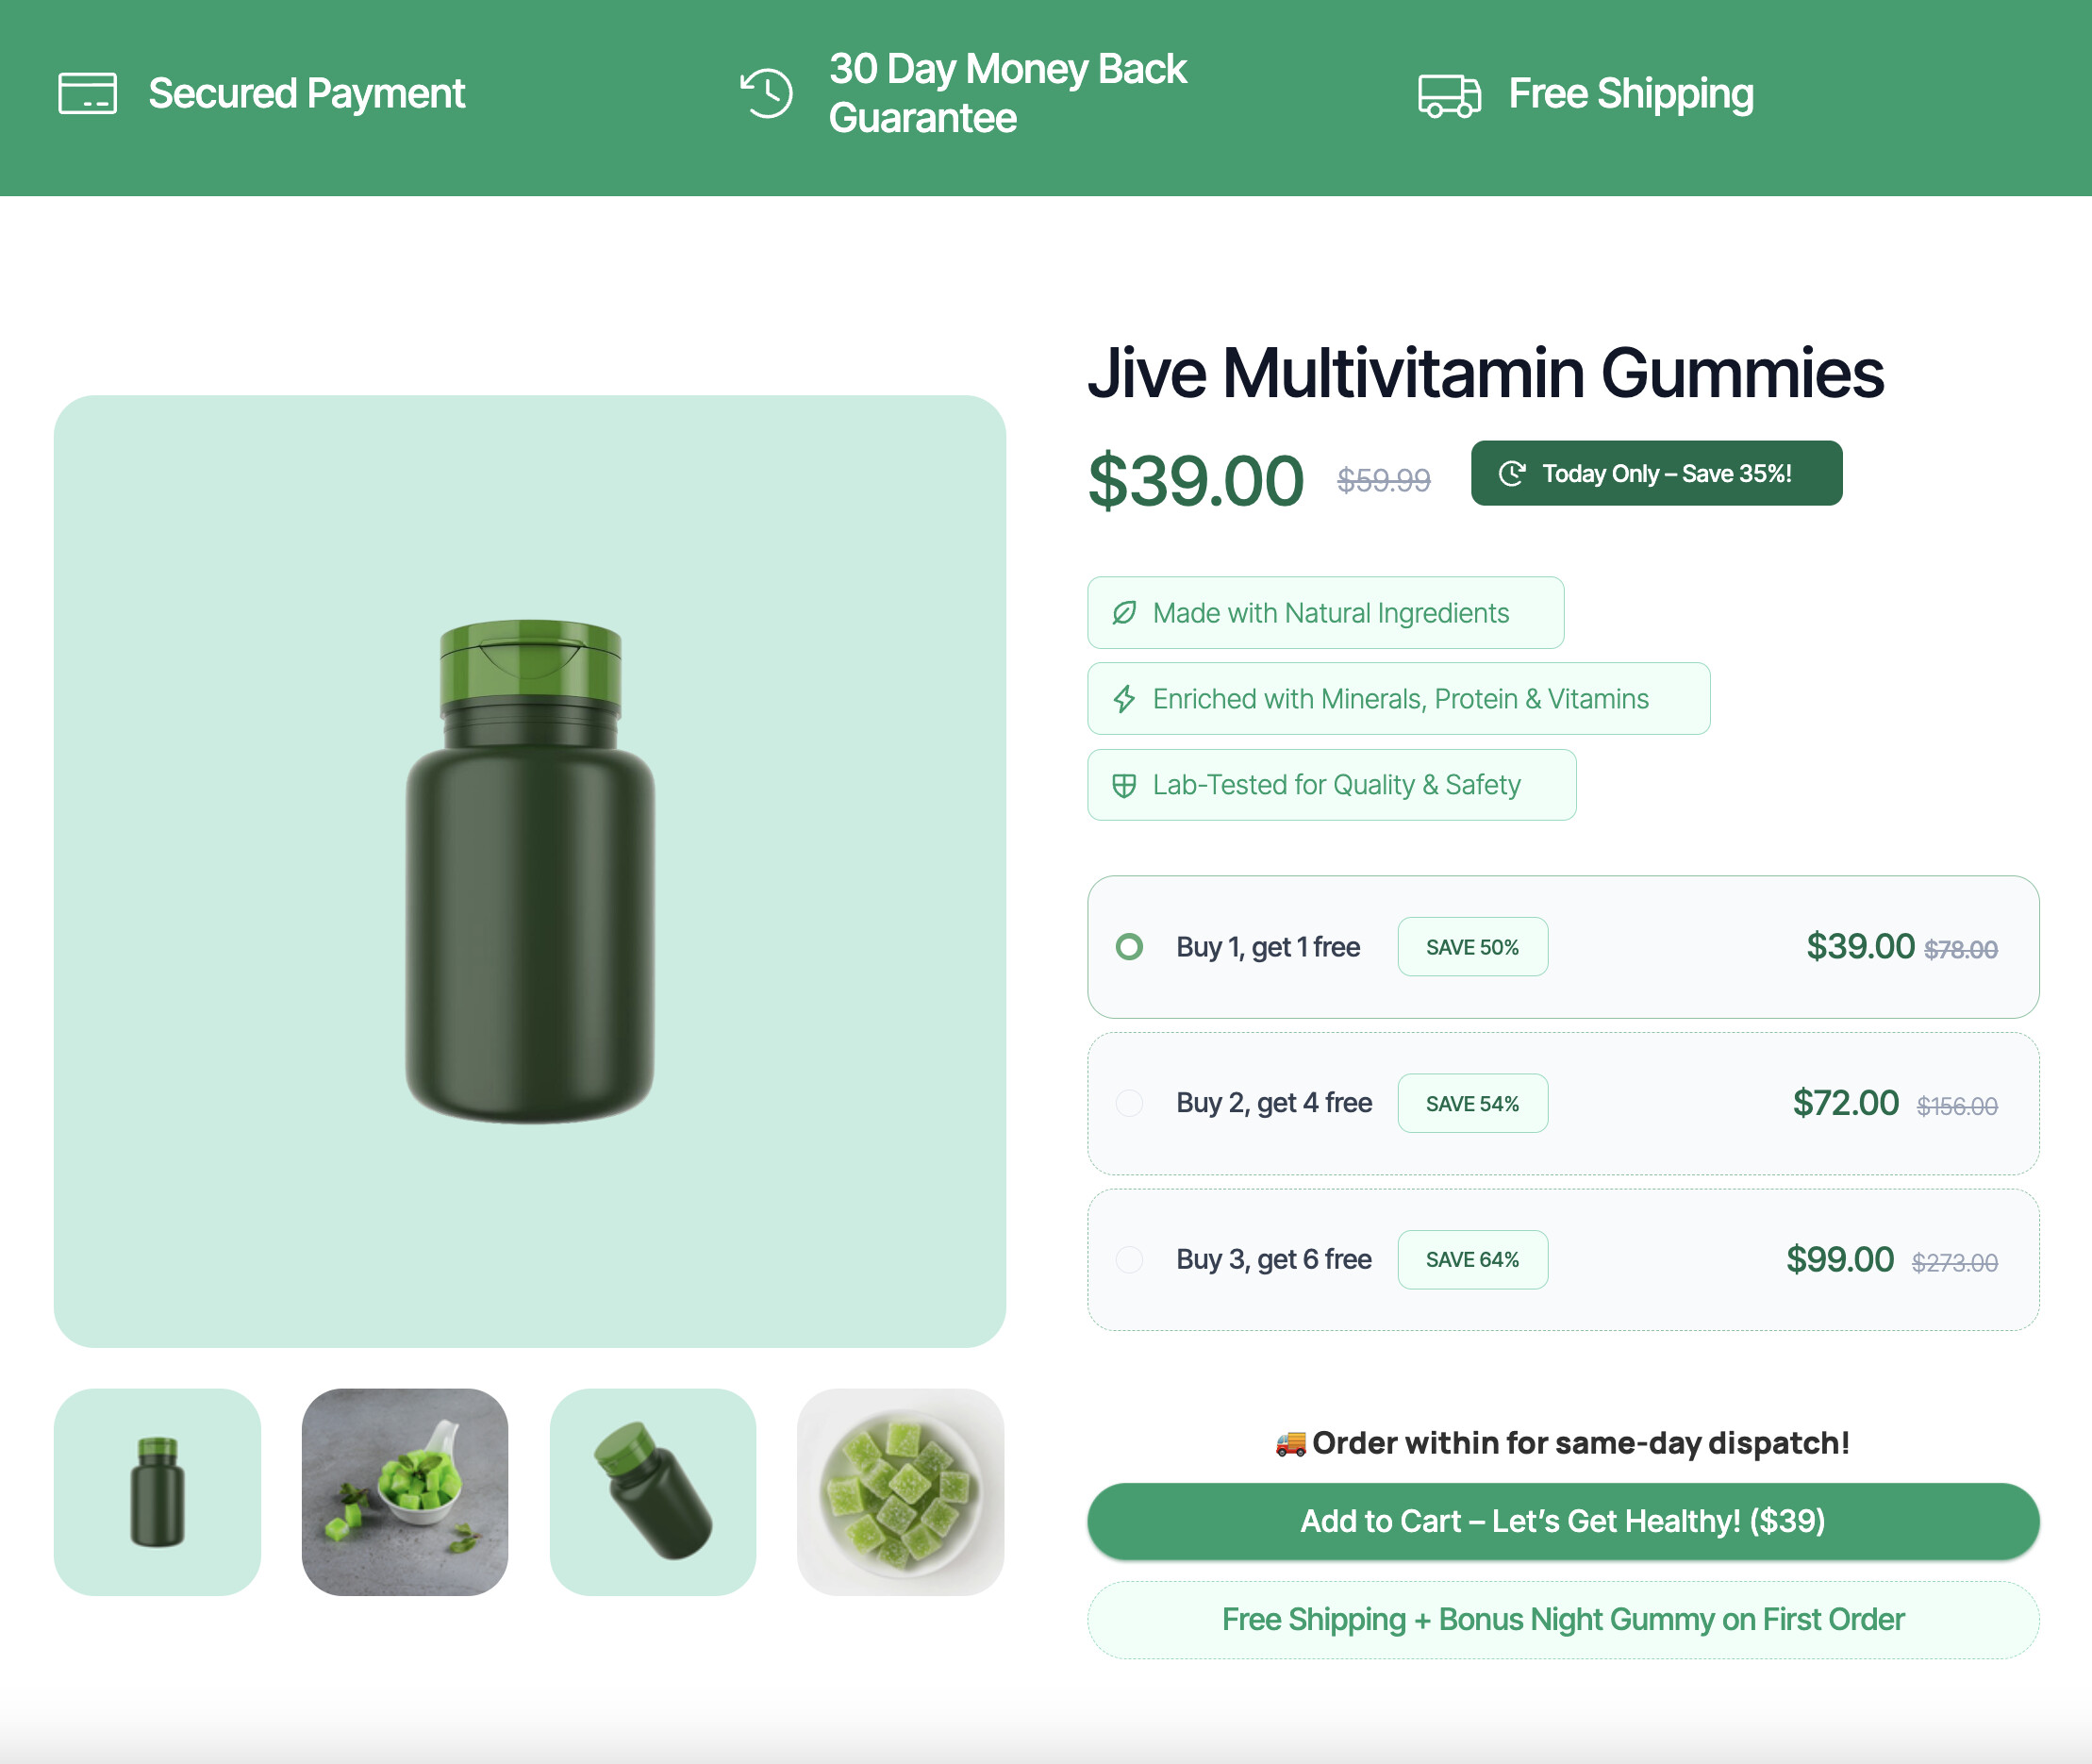Image resolution: width=2092 pixels, height=1764 pixels.
Task: Click the leaf icon for natural ingredients
Action: click(1124, 613)
